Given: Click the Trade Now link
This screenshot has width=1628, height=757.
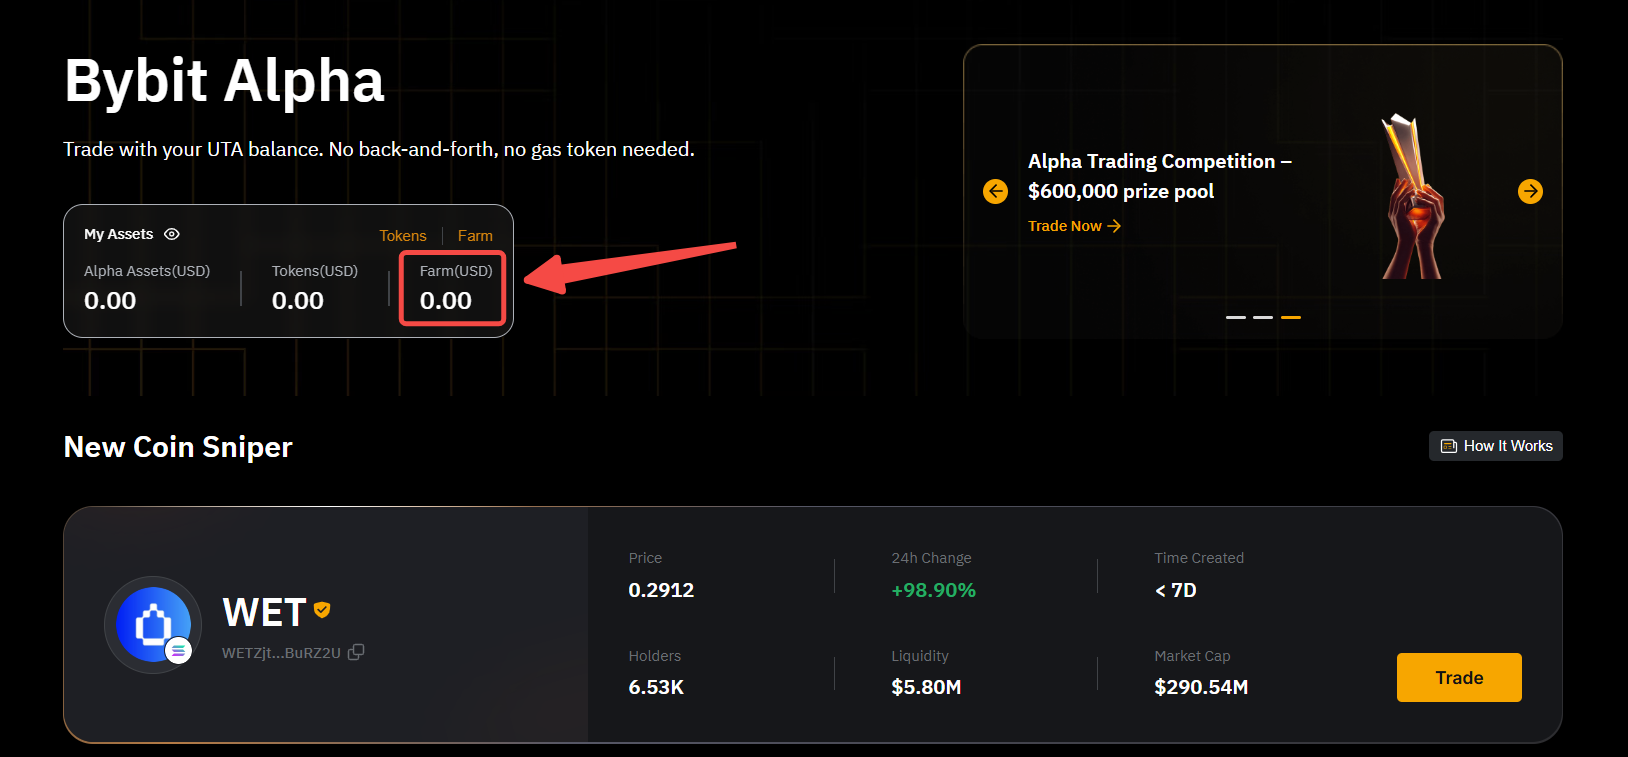Looking at the screenshot, I should coord(1074,226).
